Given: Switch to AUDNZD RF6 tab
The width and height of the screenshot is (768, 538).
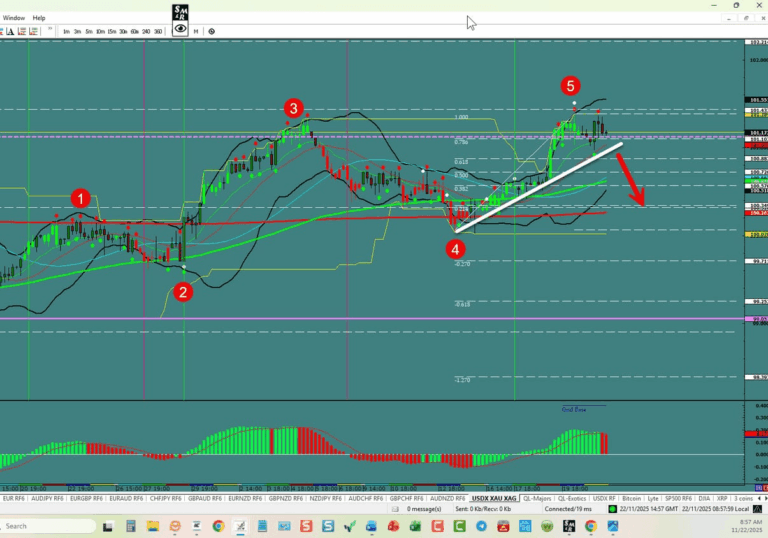Looking at the screenshot, I should tap(447, 498).
